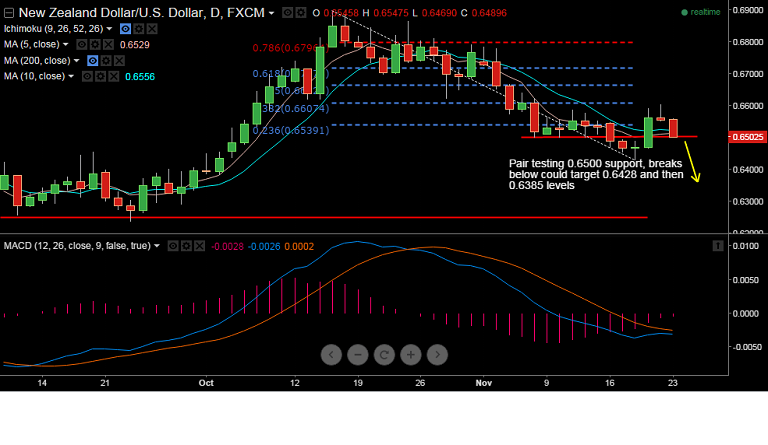
Task: Remove the MA (10, close) indicator
Action: (114, 76)
